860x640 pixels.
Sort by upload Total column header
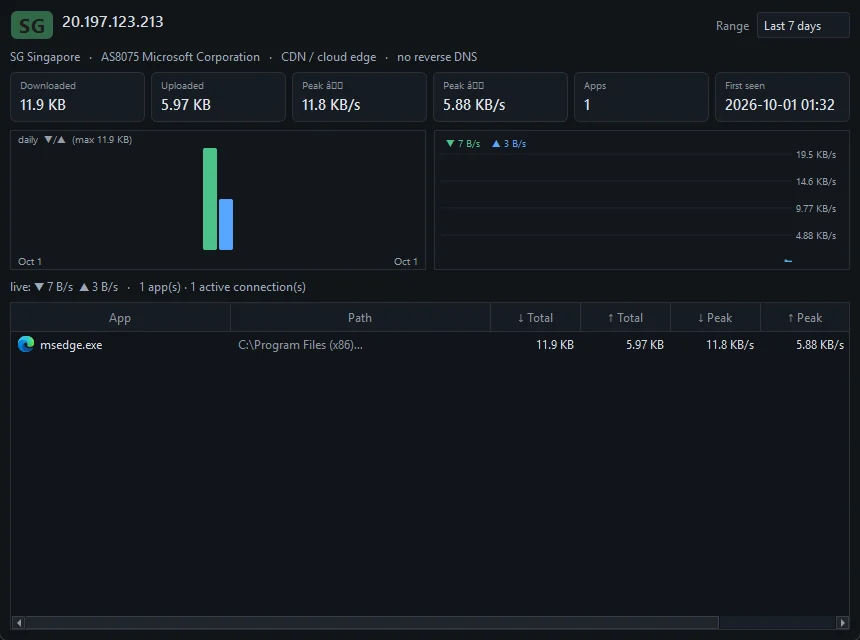(625, 318)
